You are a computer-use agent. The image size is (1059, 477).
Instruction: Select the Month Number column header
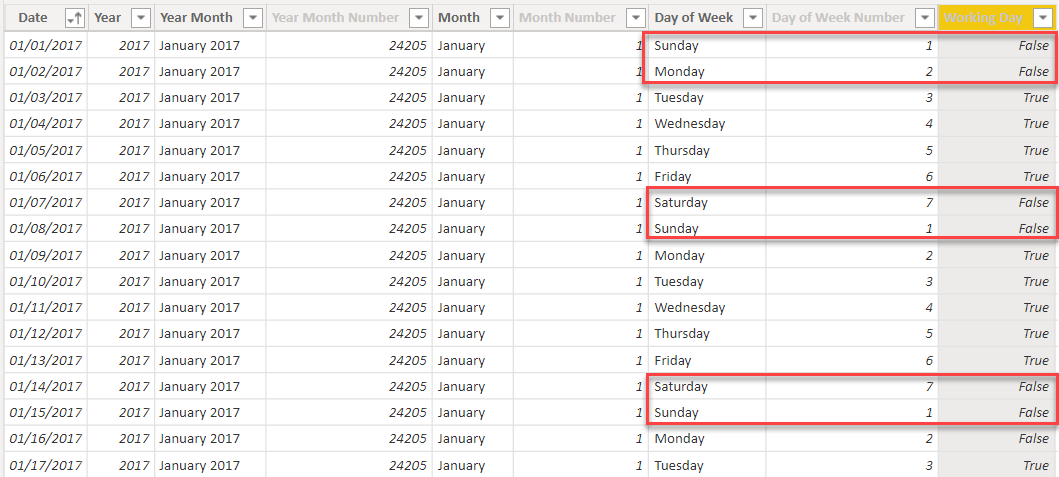tap(581, 18)
